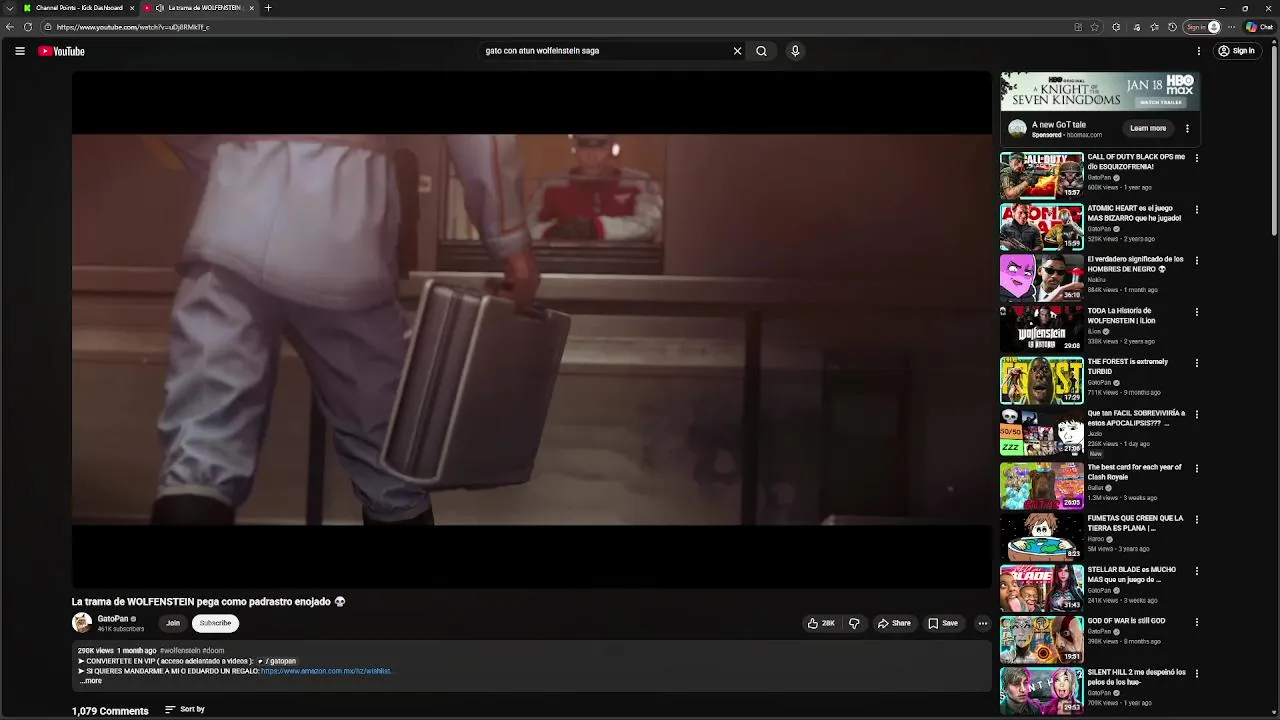Reload the page with refresh icon
Viewport: 1280px width, 720px height.
pos(28,27)
